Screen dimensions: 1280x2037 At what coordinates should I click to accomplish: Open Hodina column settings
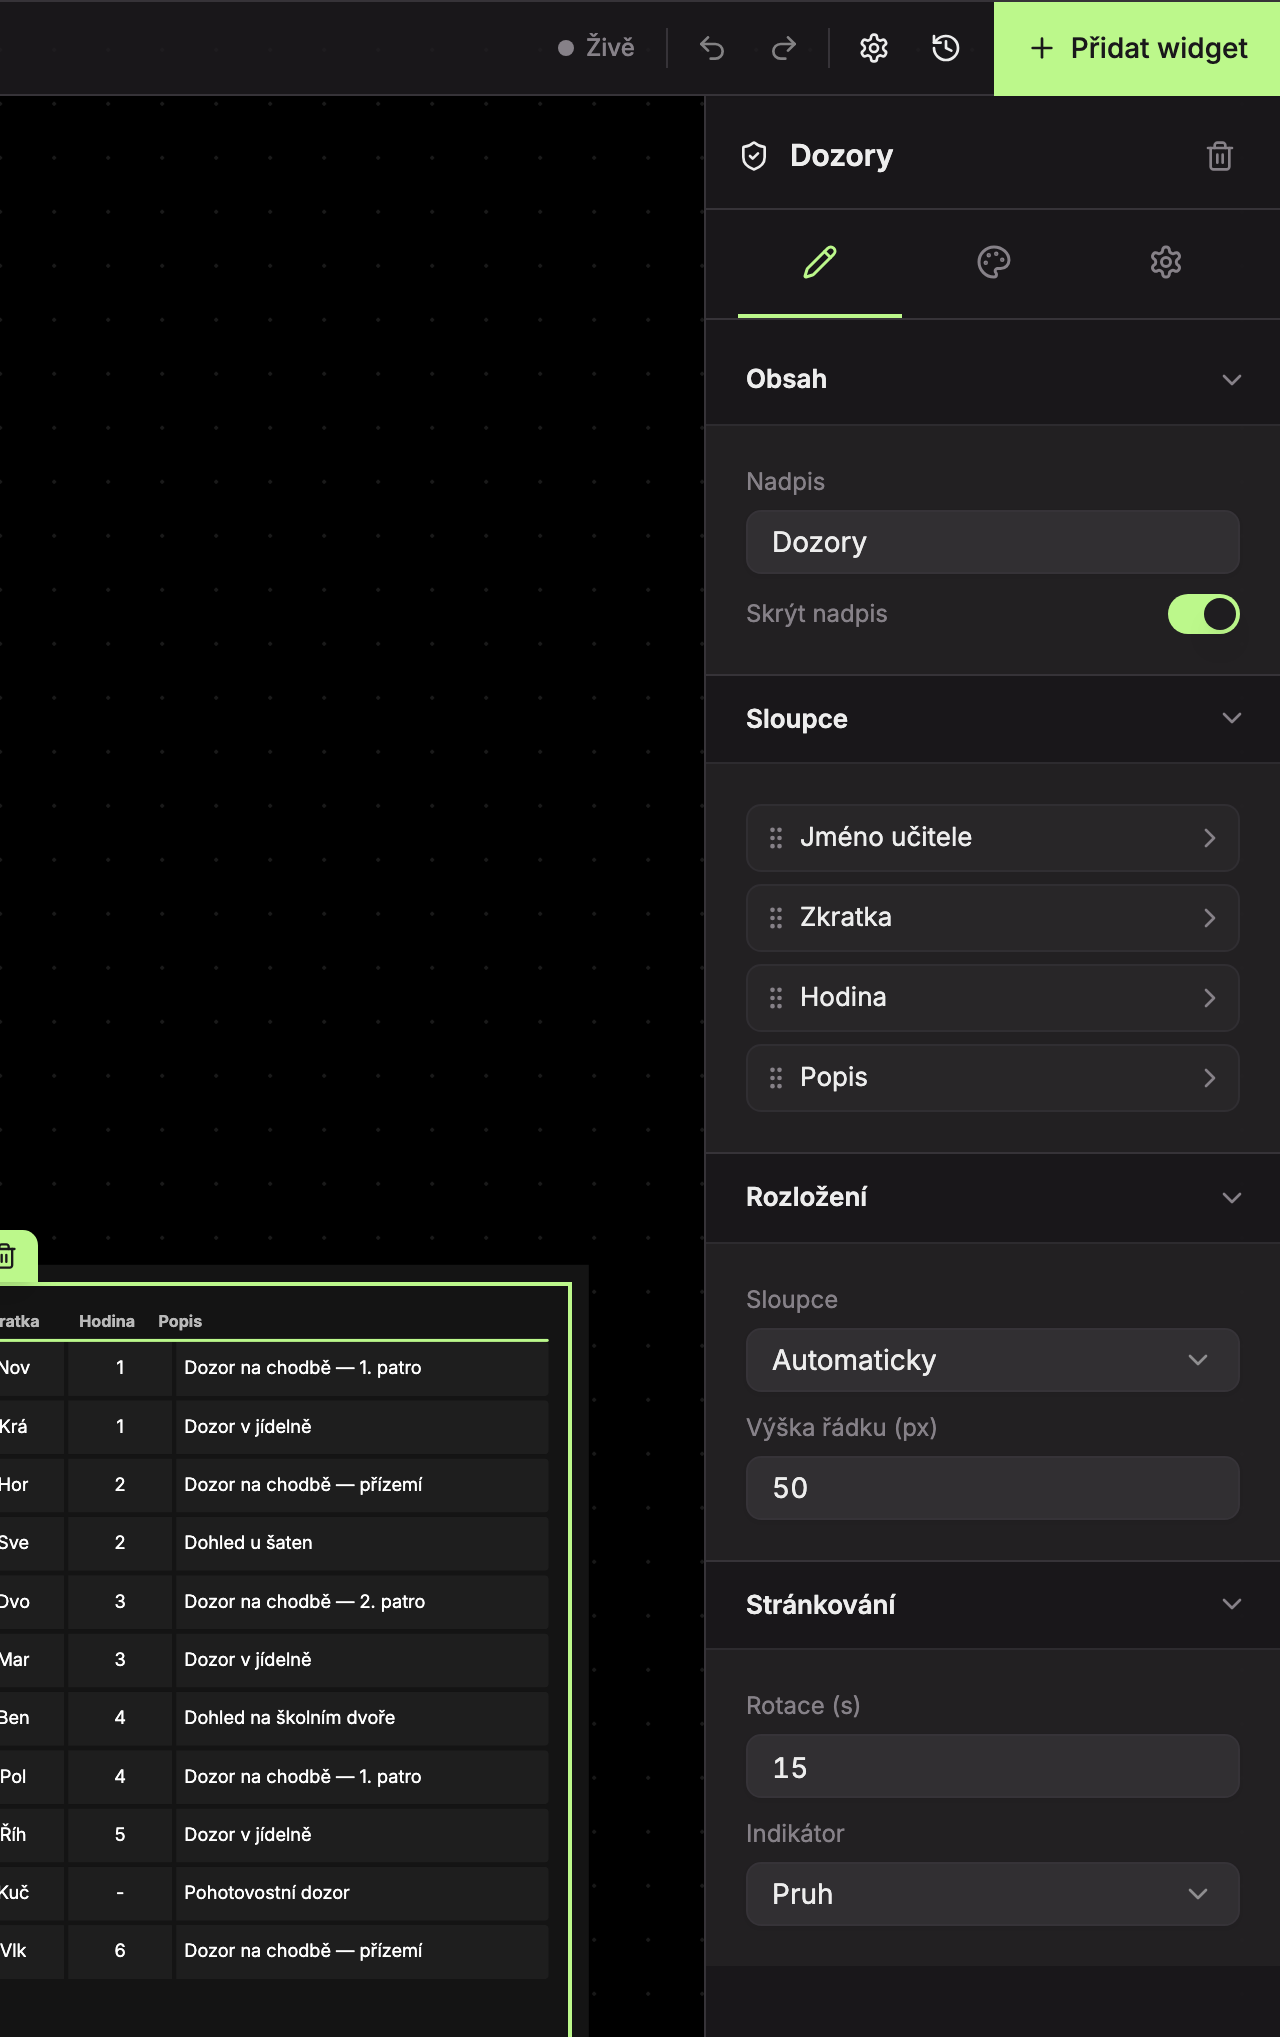993,998
